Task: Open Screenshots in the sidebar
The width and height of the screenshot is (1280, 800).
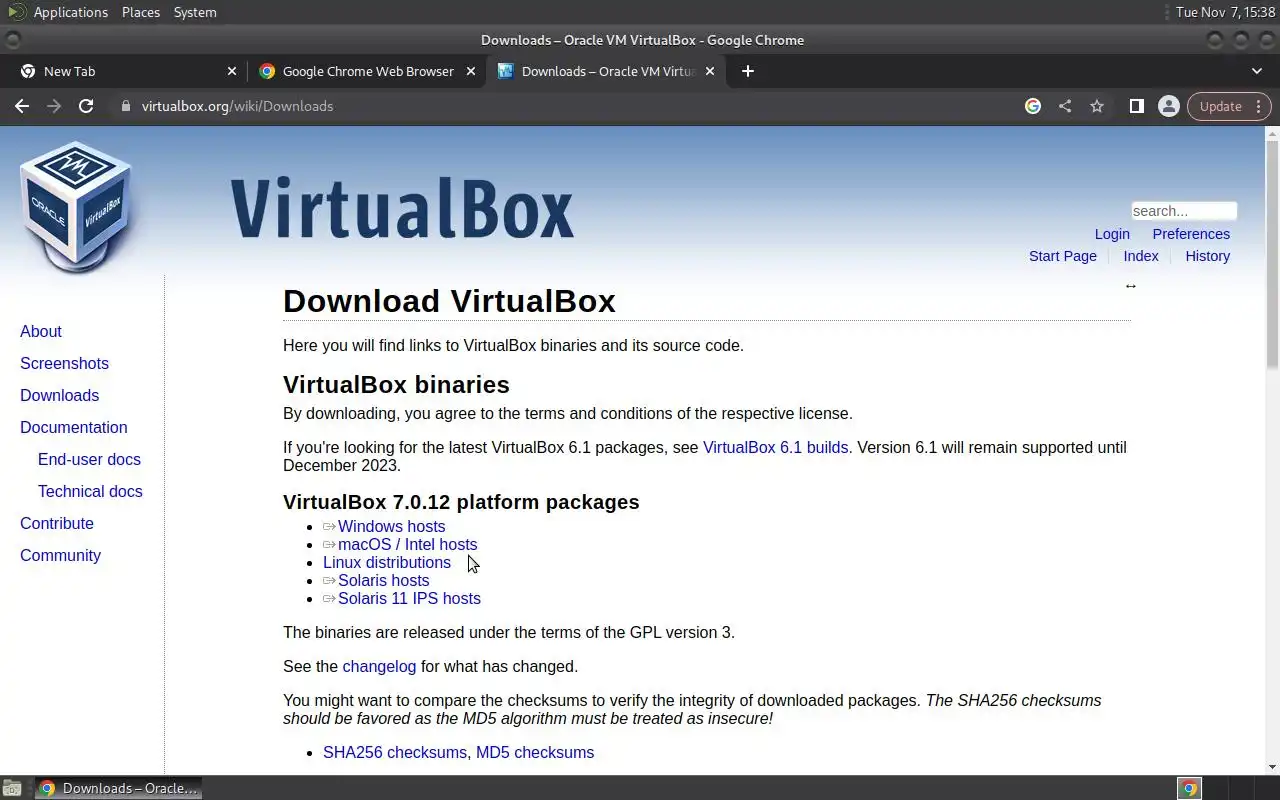Action: pos(64,363)
